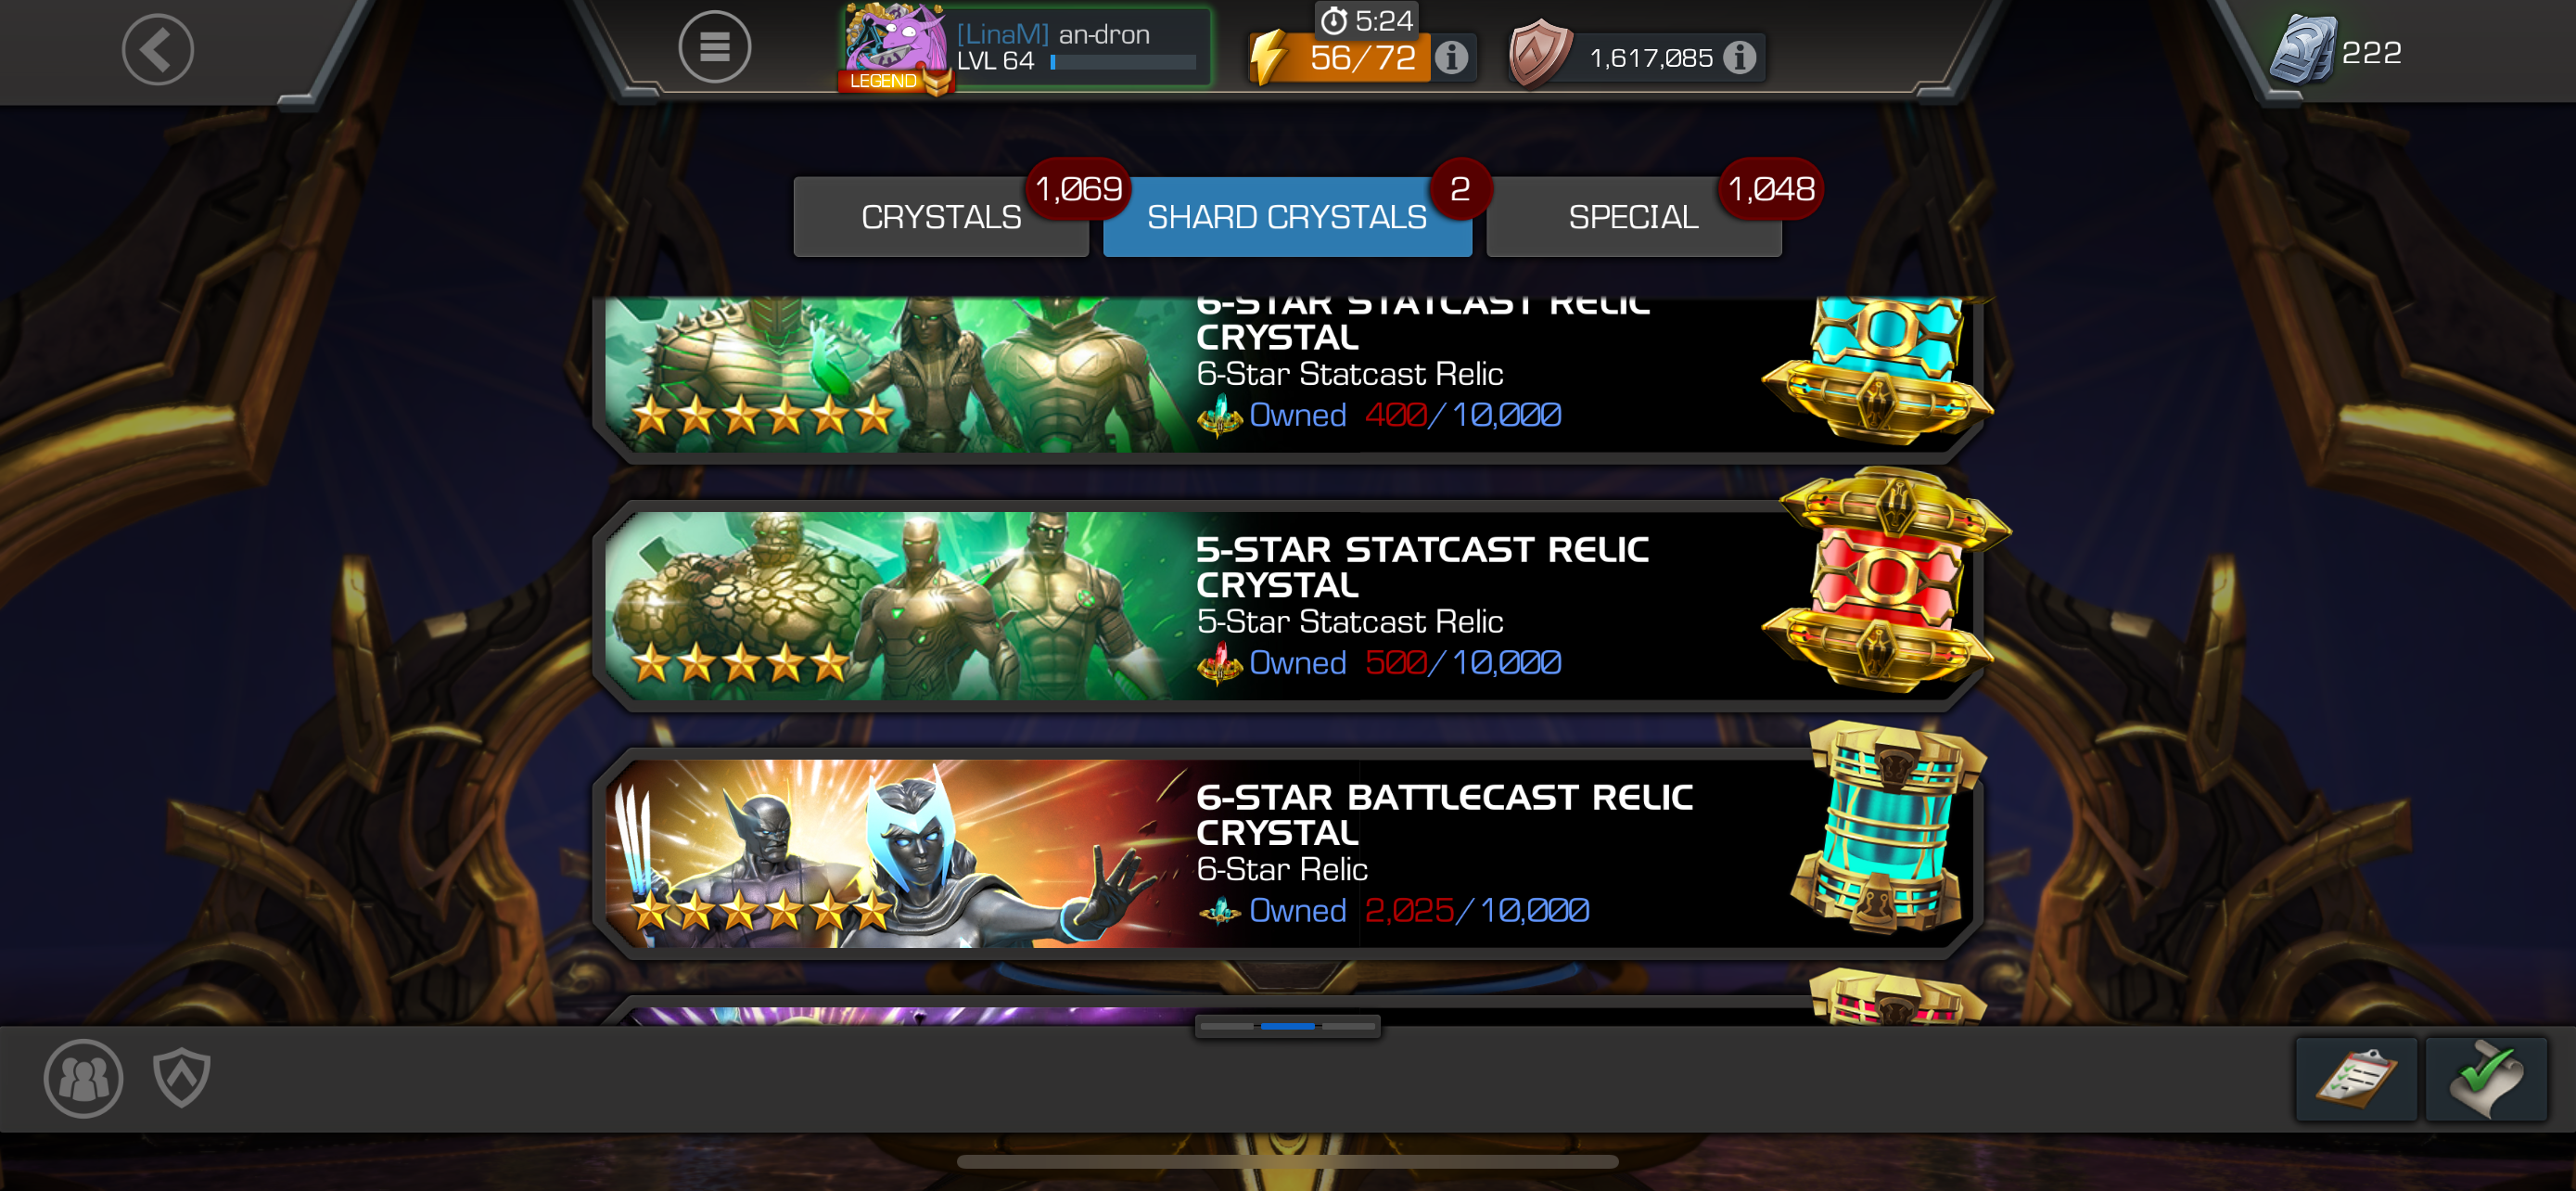Switch to the Special tab
This screenshot has width=2576, height=1191.
coord(1633,217)
